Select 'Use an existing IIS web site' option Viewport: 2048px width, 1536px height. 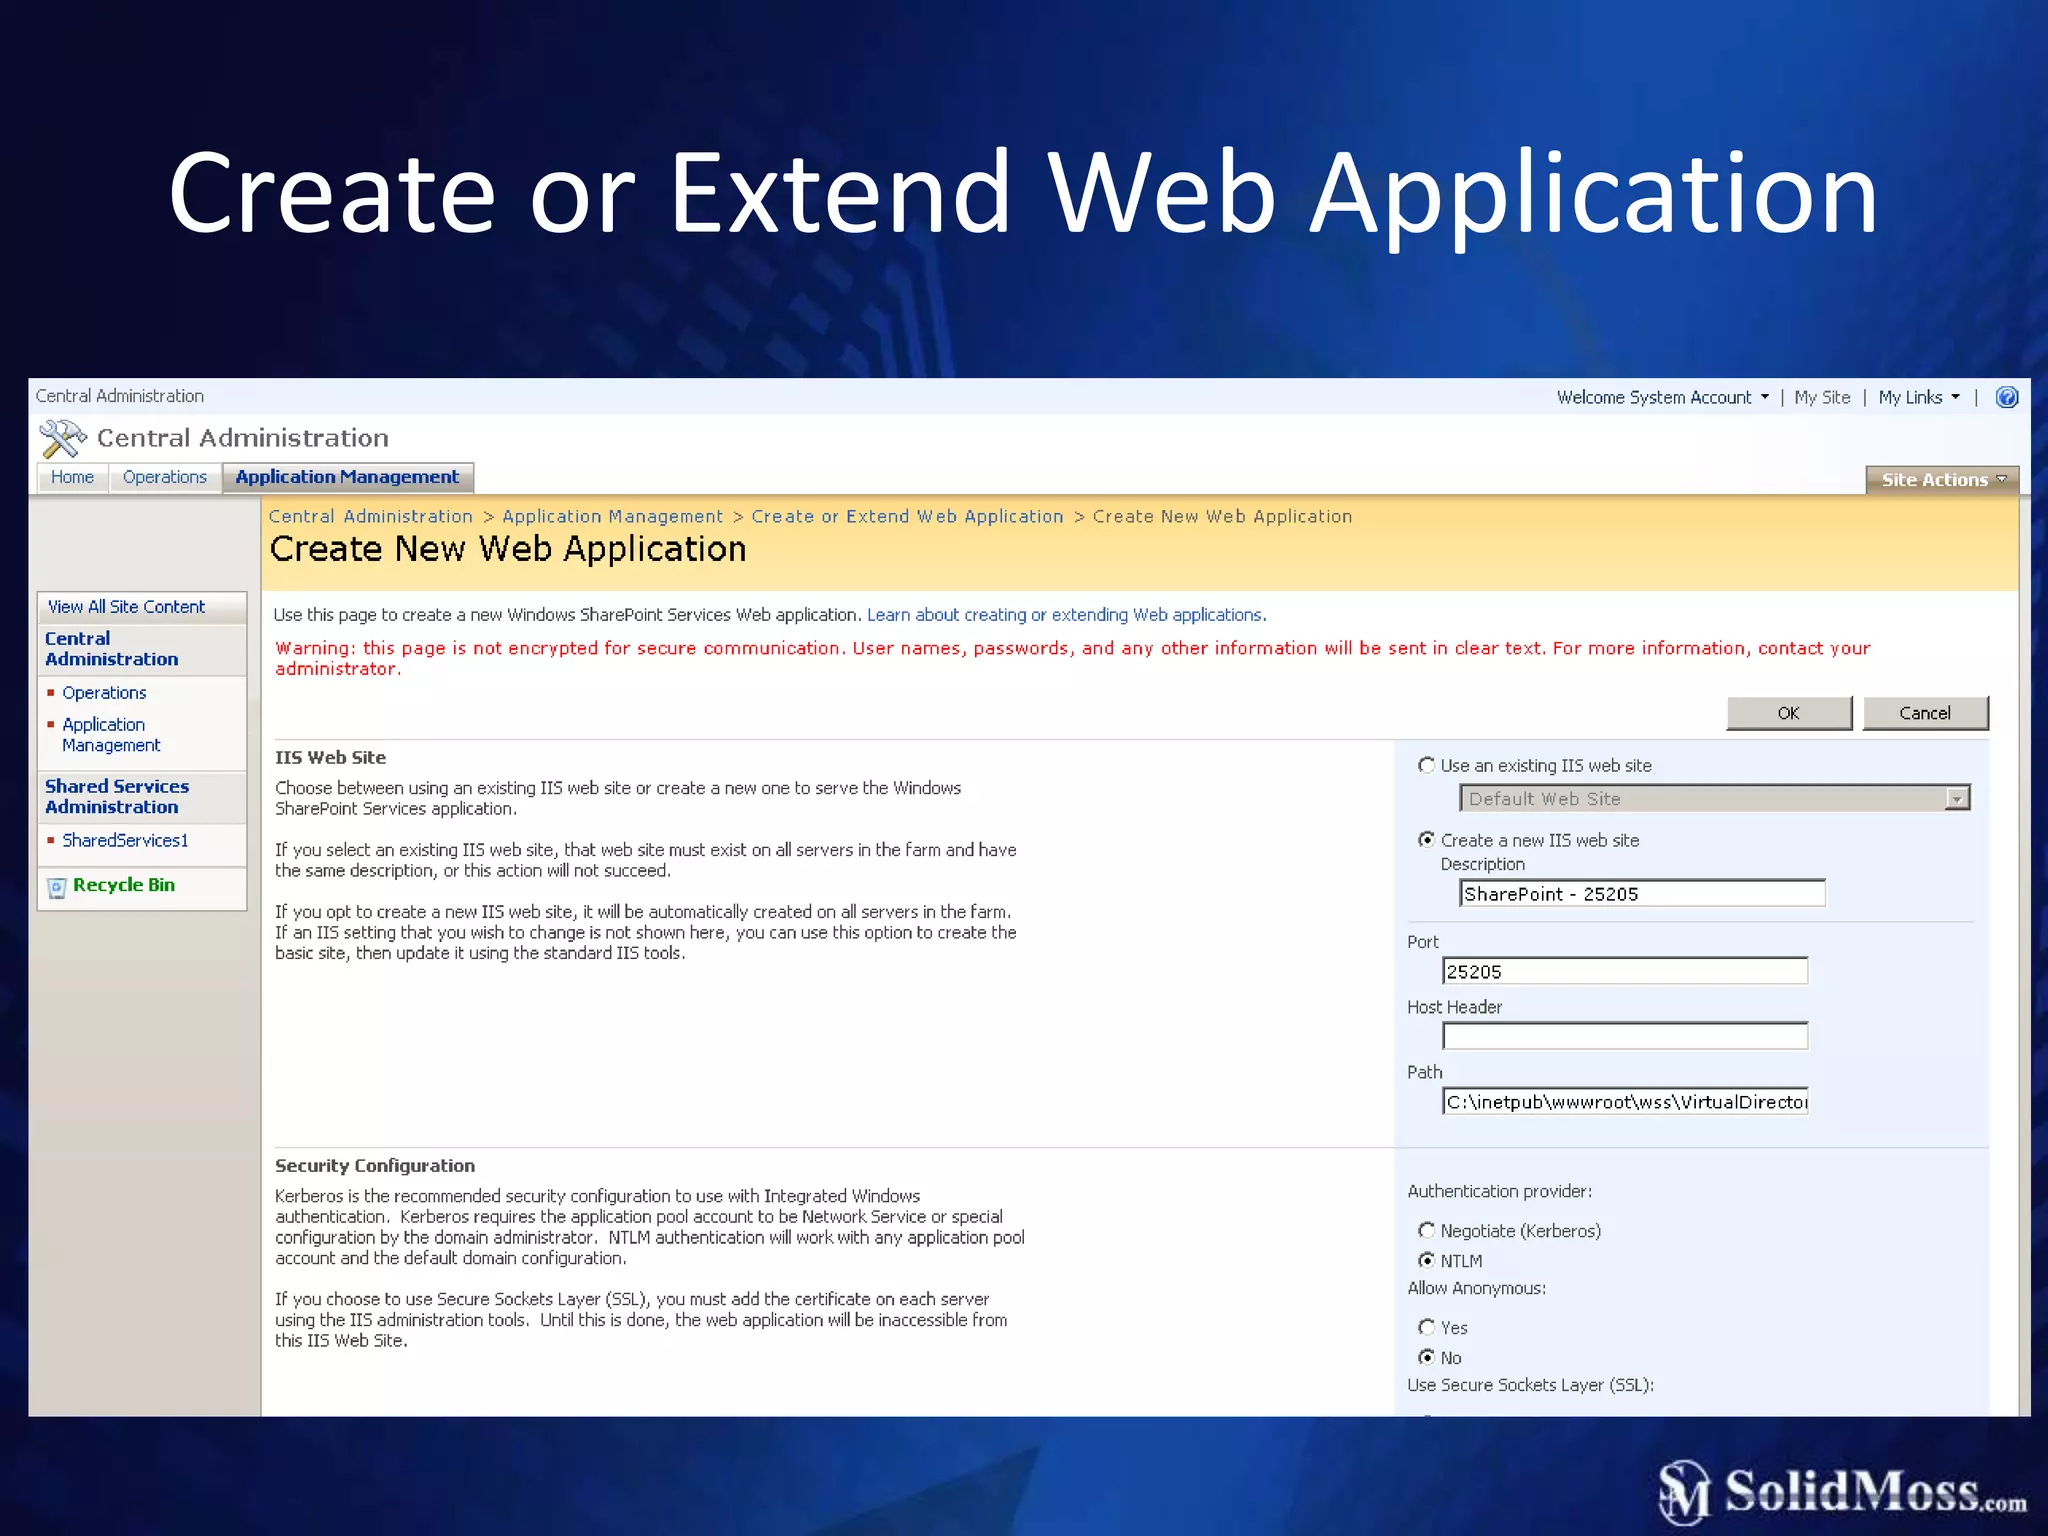click(1426, 765)
